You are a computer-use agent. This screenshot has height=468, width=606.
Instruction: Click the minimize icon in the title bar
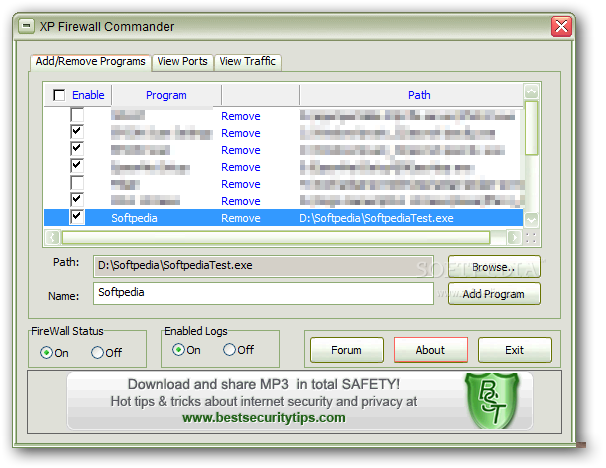click(26, 26)
